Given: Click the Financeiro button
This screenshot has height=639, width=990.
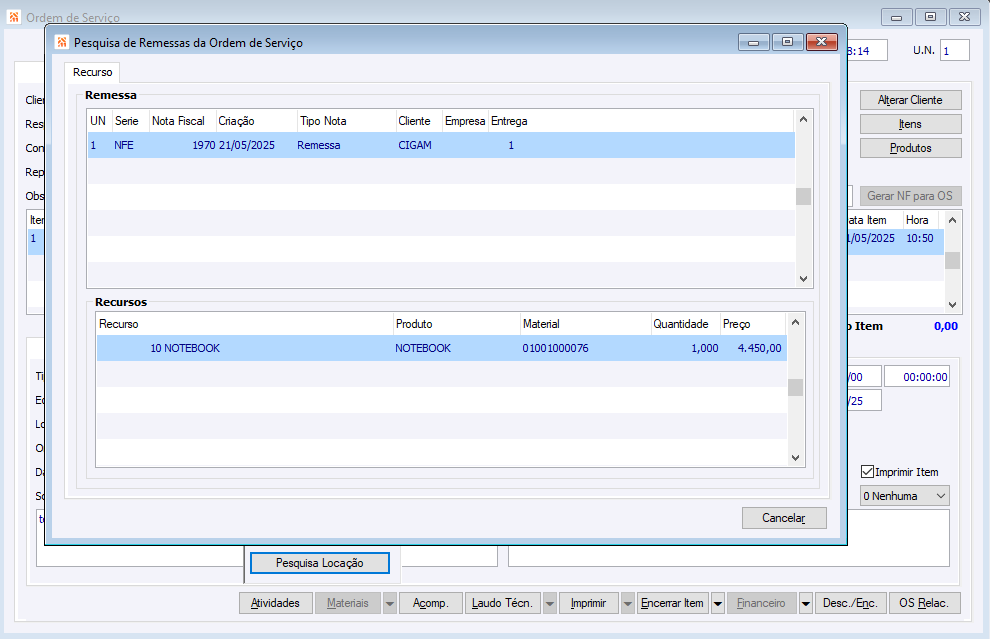Looking at the screenshot, I should (x=761, y=603).
